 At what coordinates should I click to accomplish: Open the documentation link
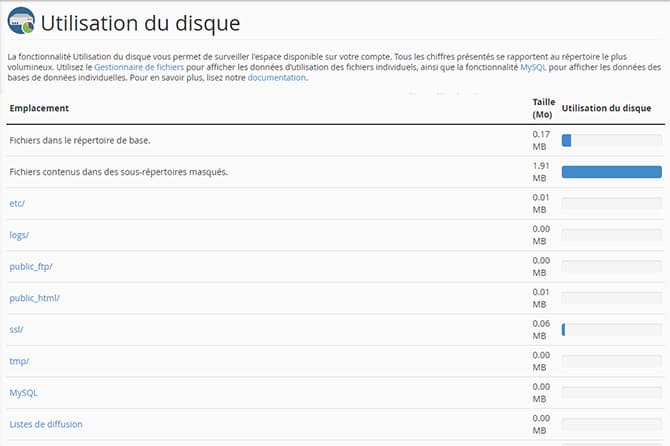276,78
